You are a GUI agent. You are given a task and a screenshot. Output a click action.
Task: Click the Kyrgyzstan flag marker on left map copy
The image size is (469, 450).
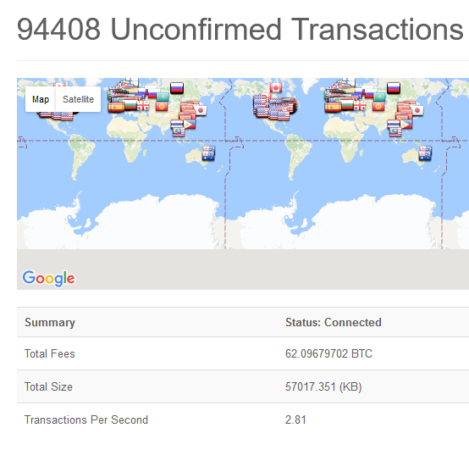(162, 107)
